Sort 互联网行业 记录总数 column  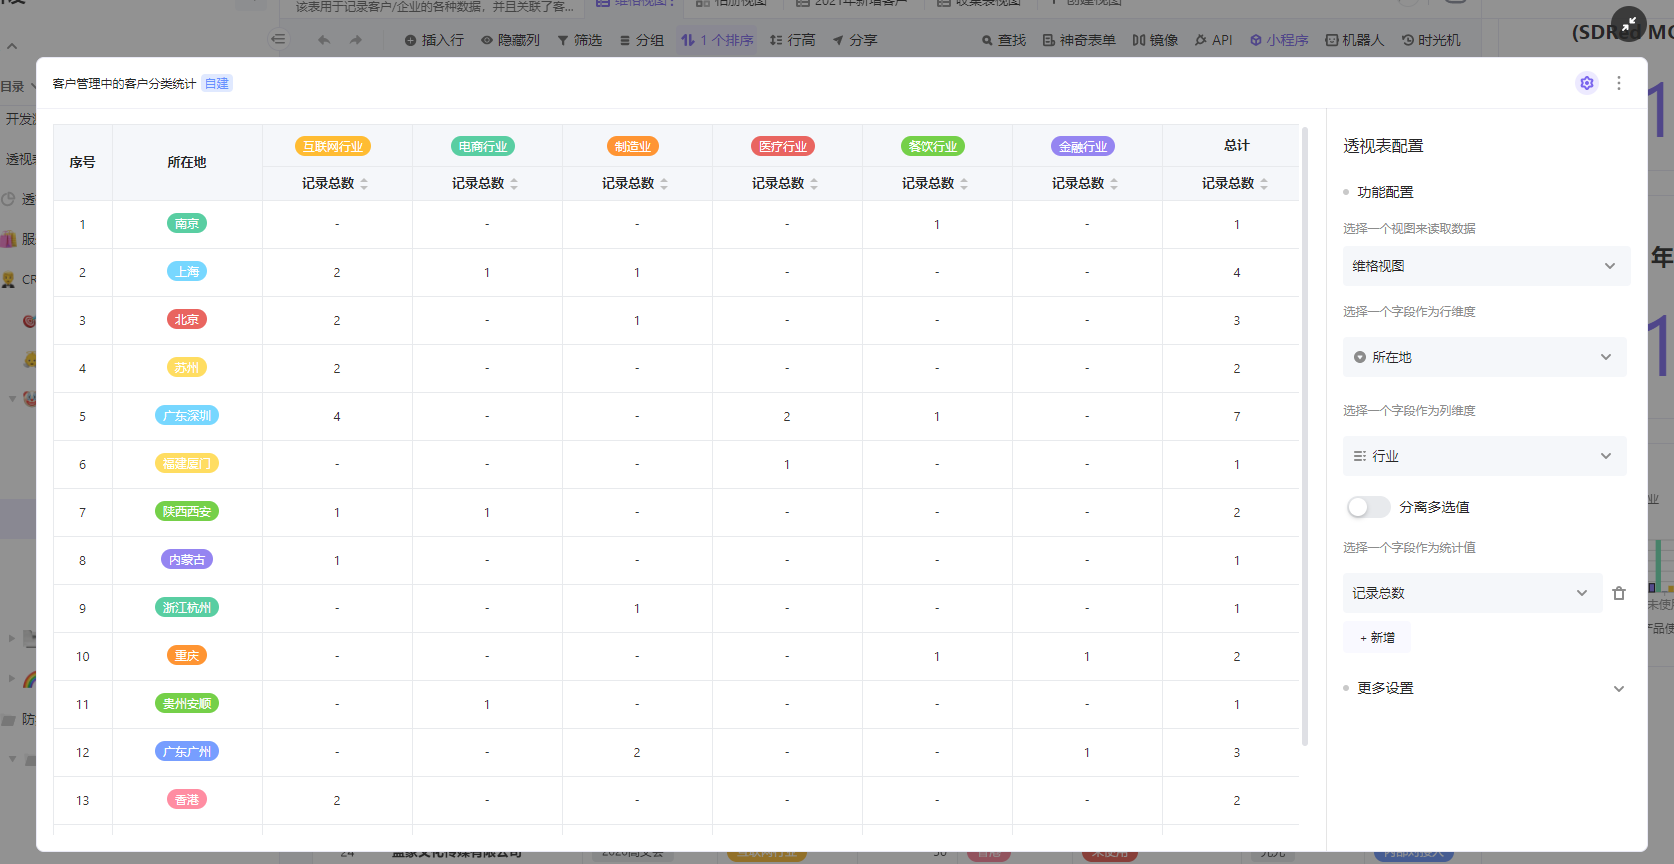[364, 184]
